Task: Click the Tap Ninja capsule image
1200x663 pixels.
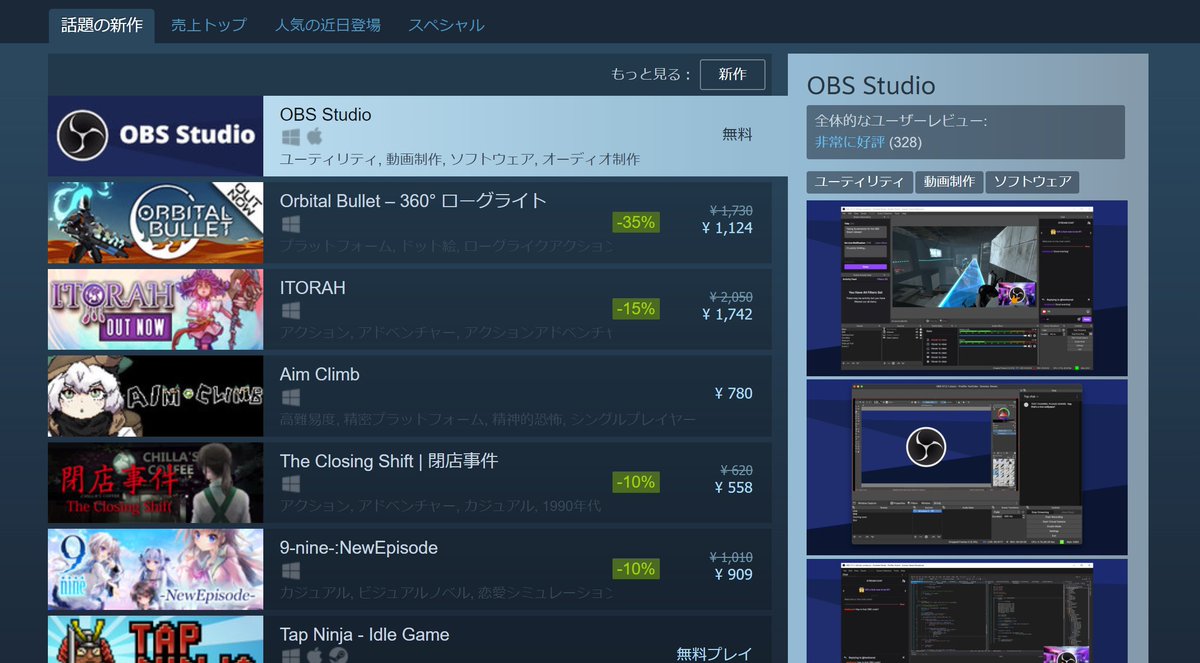Action: [156, 640]
